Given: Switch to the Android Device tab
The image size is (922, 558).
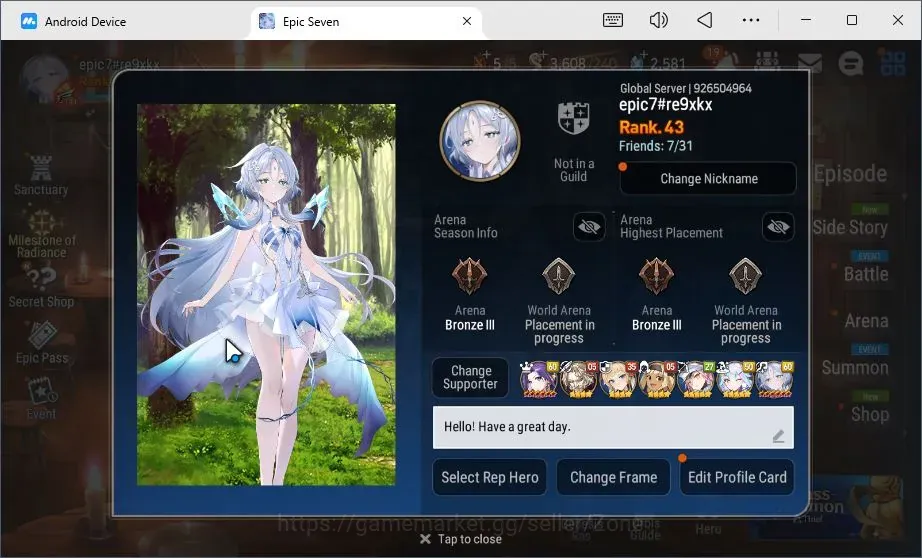Looking at the screenshot, I should [x=74, y=22].
